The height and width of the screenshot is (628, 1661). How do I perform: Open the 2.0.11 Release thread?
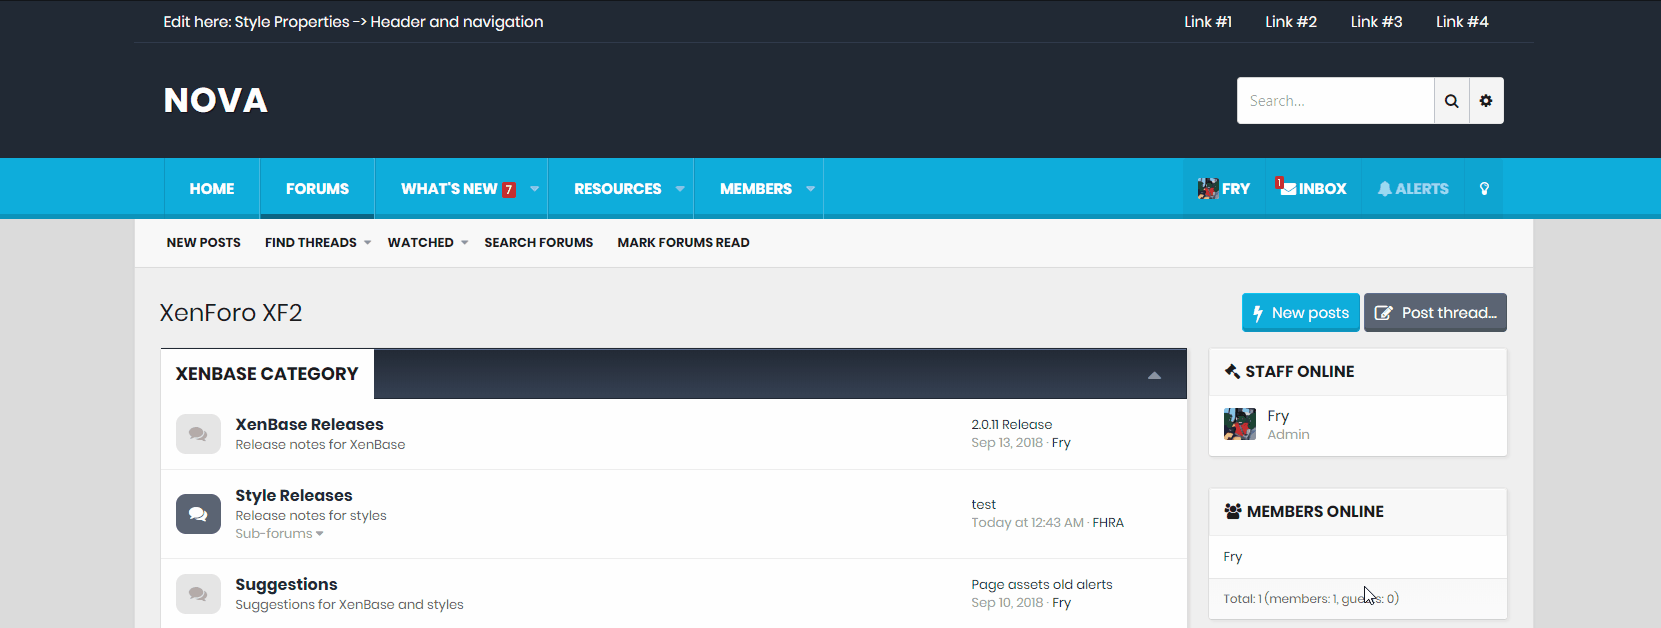tap(1011, 424)
